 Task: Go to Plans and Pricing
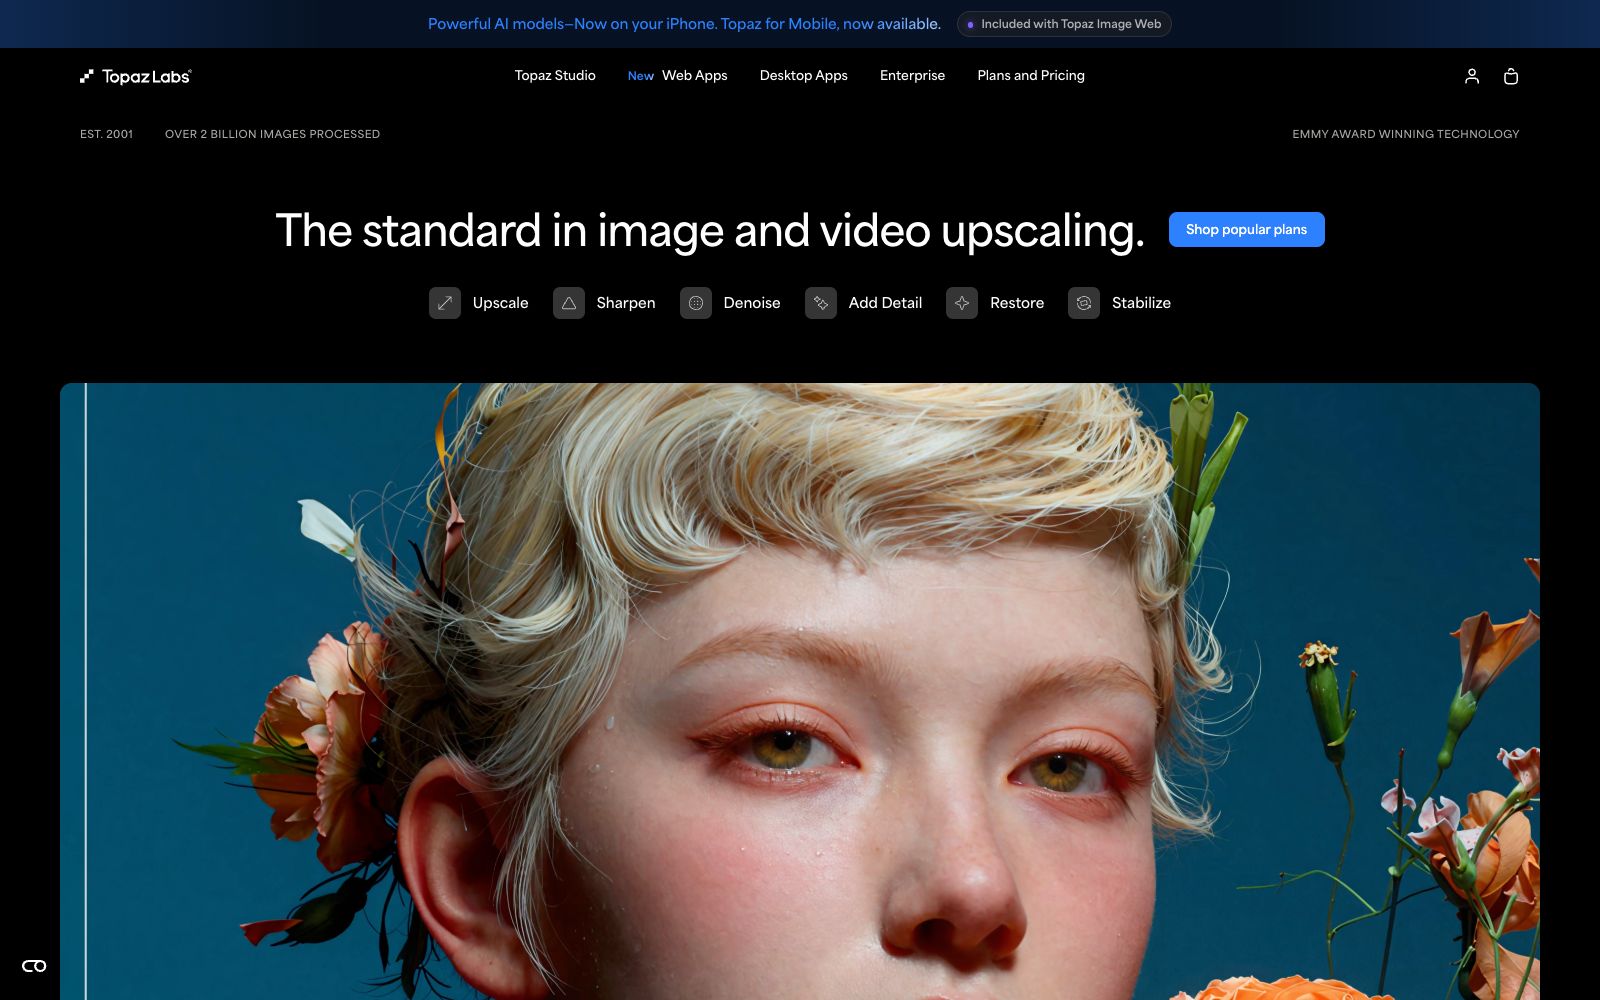pyautogui.click(x=1031, y=76)
